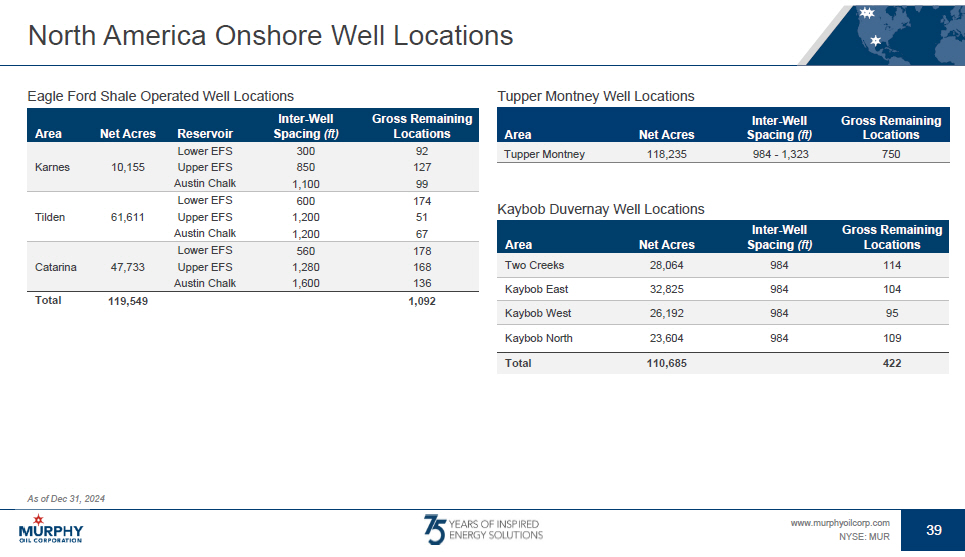
Task: Click the As of Dec 31, 2024 footnote
Action: tap(67, 498)
